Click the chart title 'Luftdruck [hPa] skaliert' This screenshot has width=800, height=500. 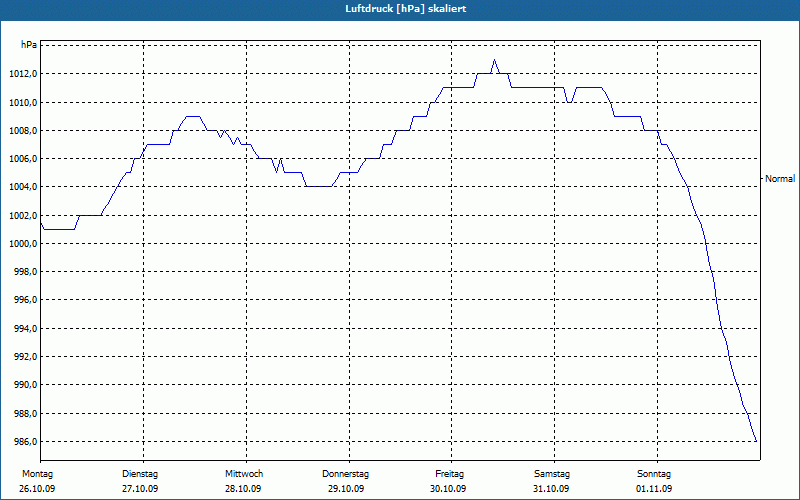tap(406, 9)
